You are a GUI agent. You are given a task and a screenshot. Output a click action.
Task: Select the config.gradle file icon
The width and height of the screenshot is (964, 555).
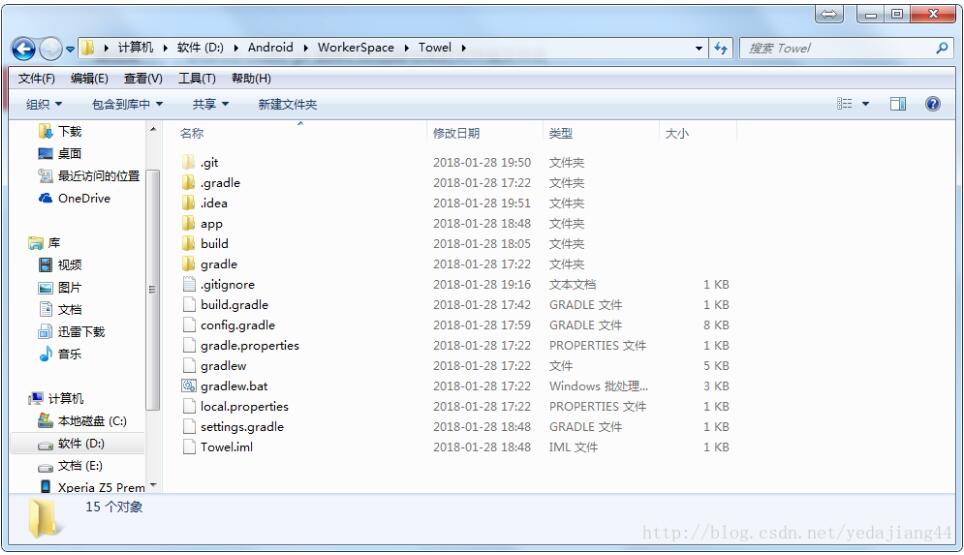189,325
